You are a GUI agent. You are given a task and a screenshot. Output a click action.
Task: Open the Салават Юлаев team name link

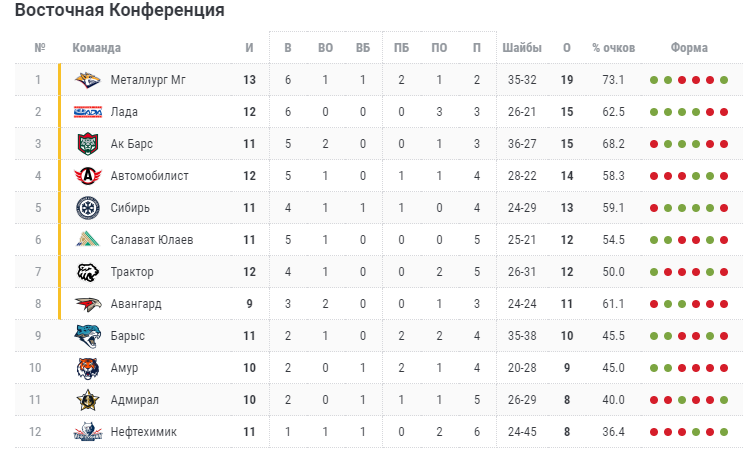click(152, 240)
